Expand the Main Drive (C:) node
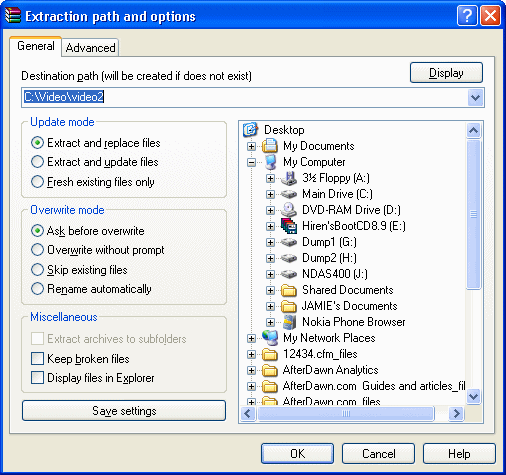 click(x=270, y=194)
